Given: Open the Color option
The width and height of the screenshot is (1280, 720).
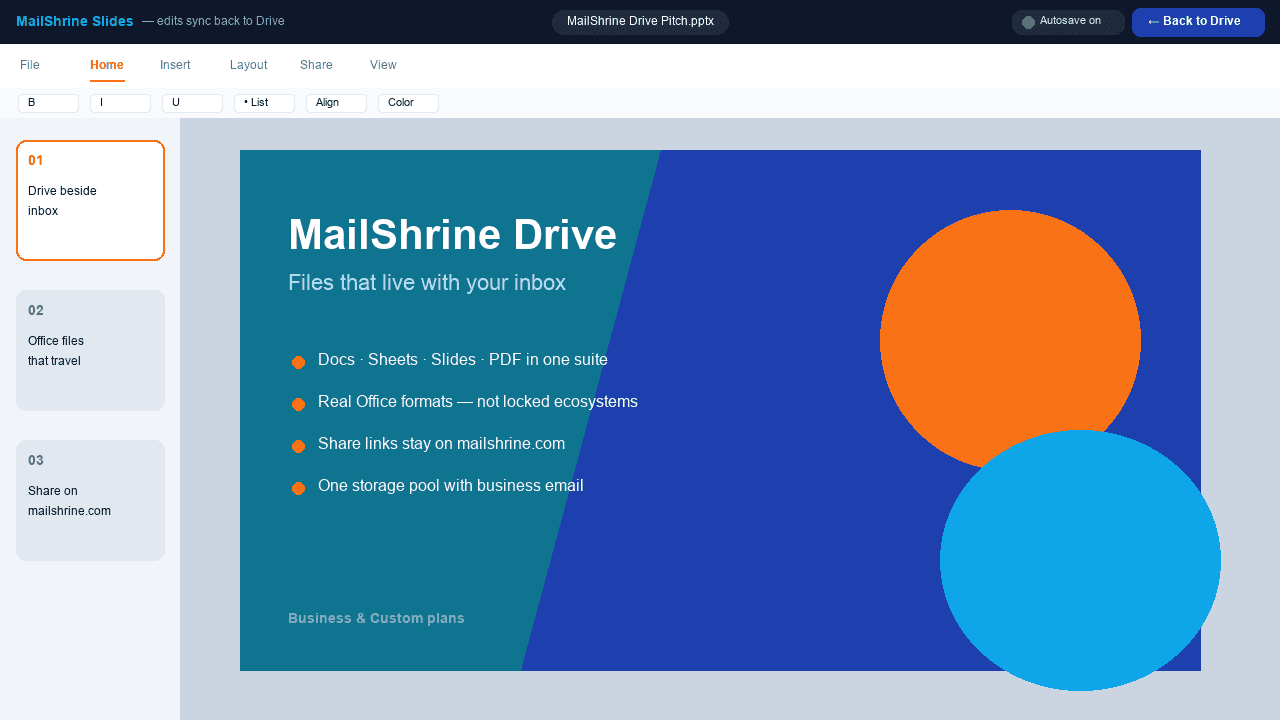Looking at the screenshot, I should pyautogui.click(x=408, y=103).
